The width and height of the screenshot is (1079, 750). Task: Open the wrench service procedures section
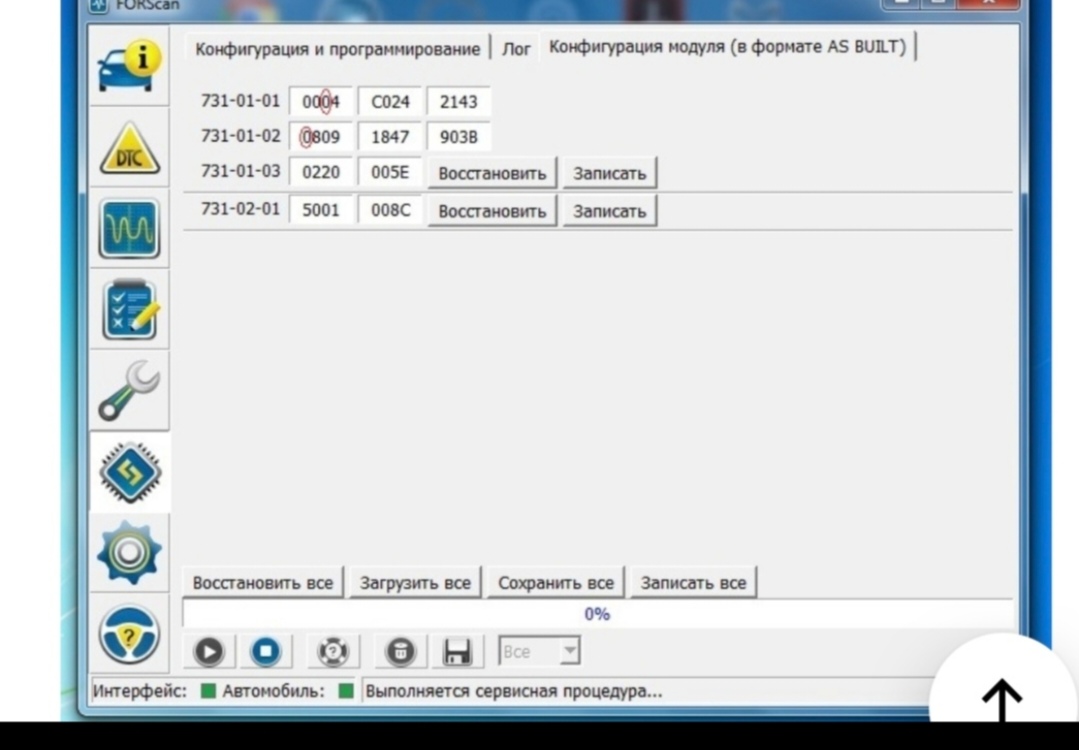(x=129, y=391)
